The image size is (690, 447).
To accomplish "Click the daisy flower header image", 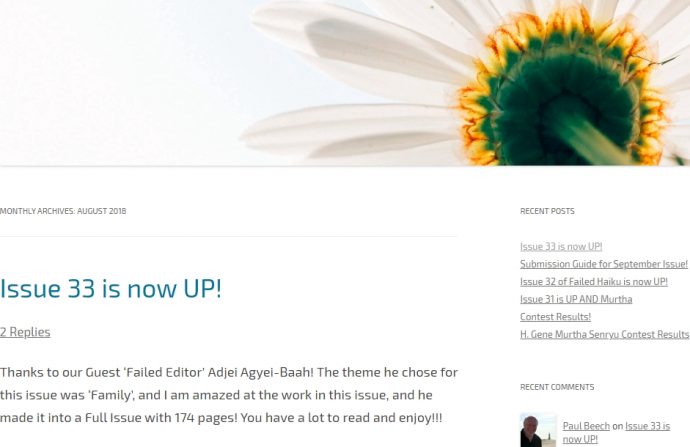I will [345, 83].
